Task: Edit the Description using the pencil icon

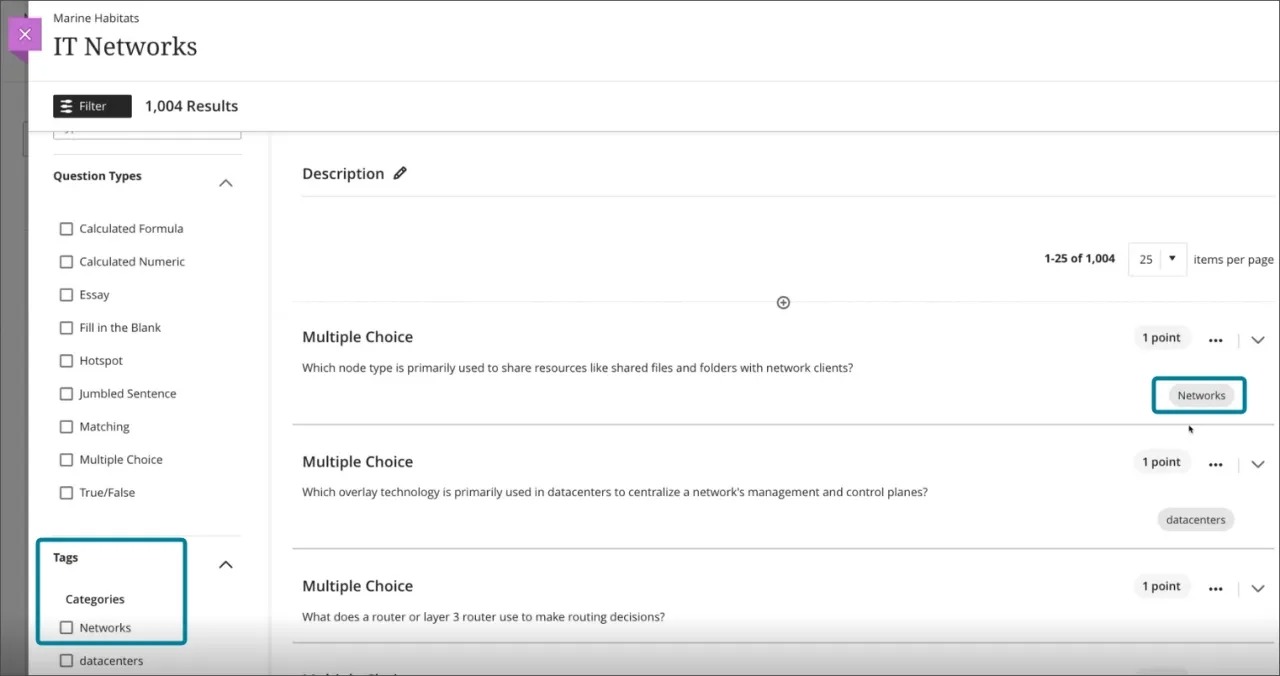Action: (400, 172)
